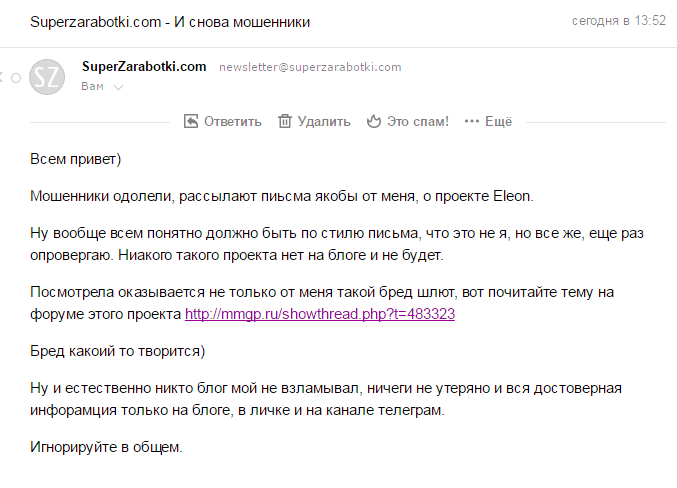This screenshot has width=677, height=488.
Task: Click the Игнорируйте в общем closing line
Action: [106, 447]
